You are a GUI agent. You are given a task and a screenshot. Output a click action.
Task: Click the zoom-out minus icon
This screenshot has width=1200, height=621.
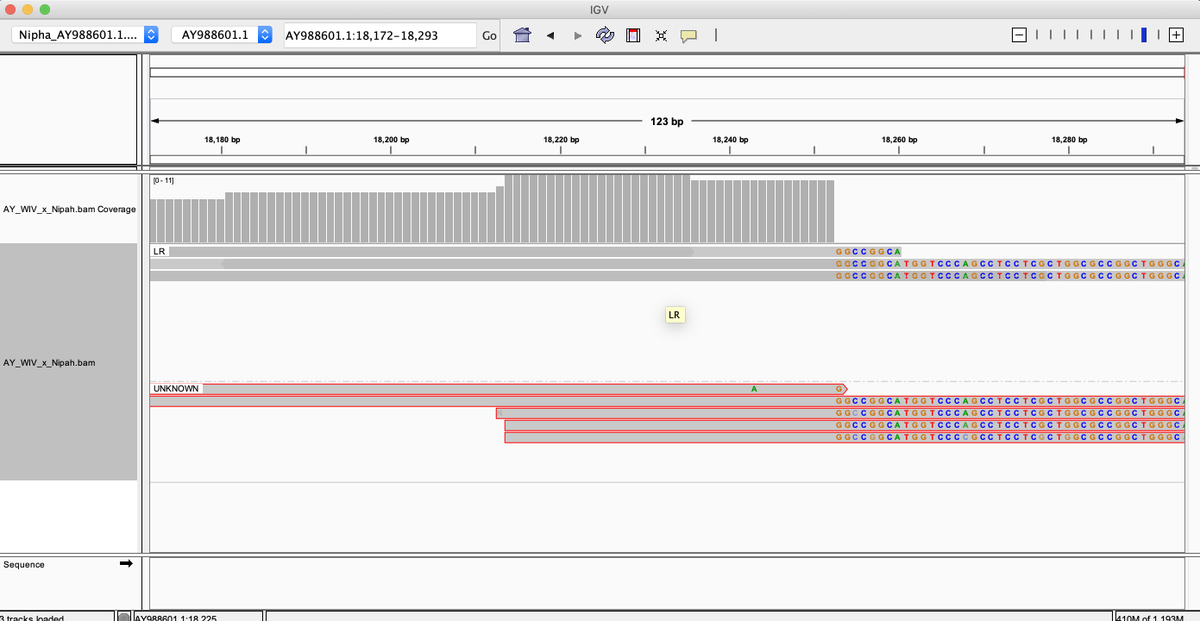1019,33
